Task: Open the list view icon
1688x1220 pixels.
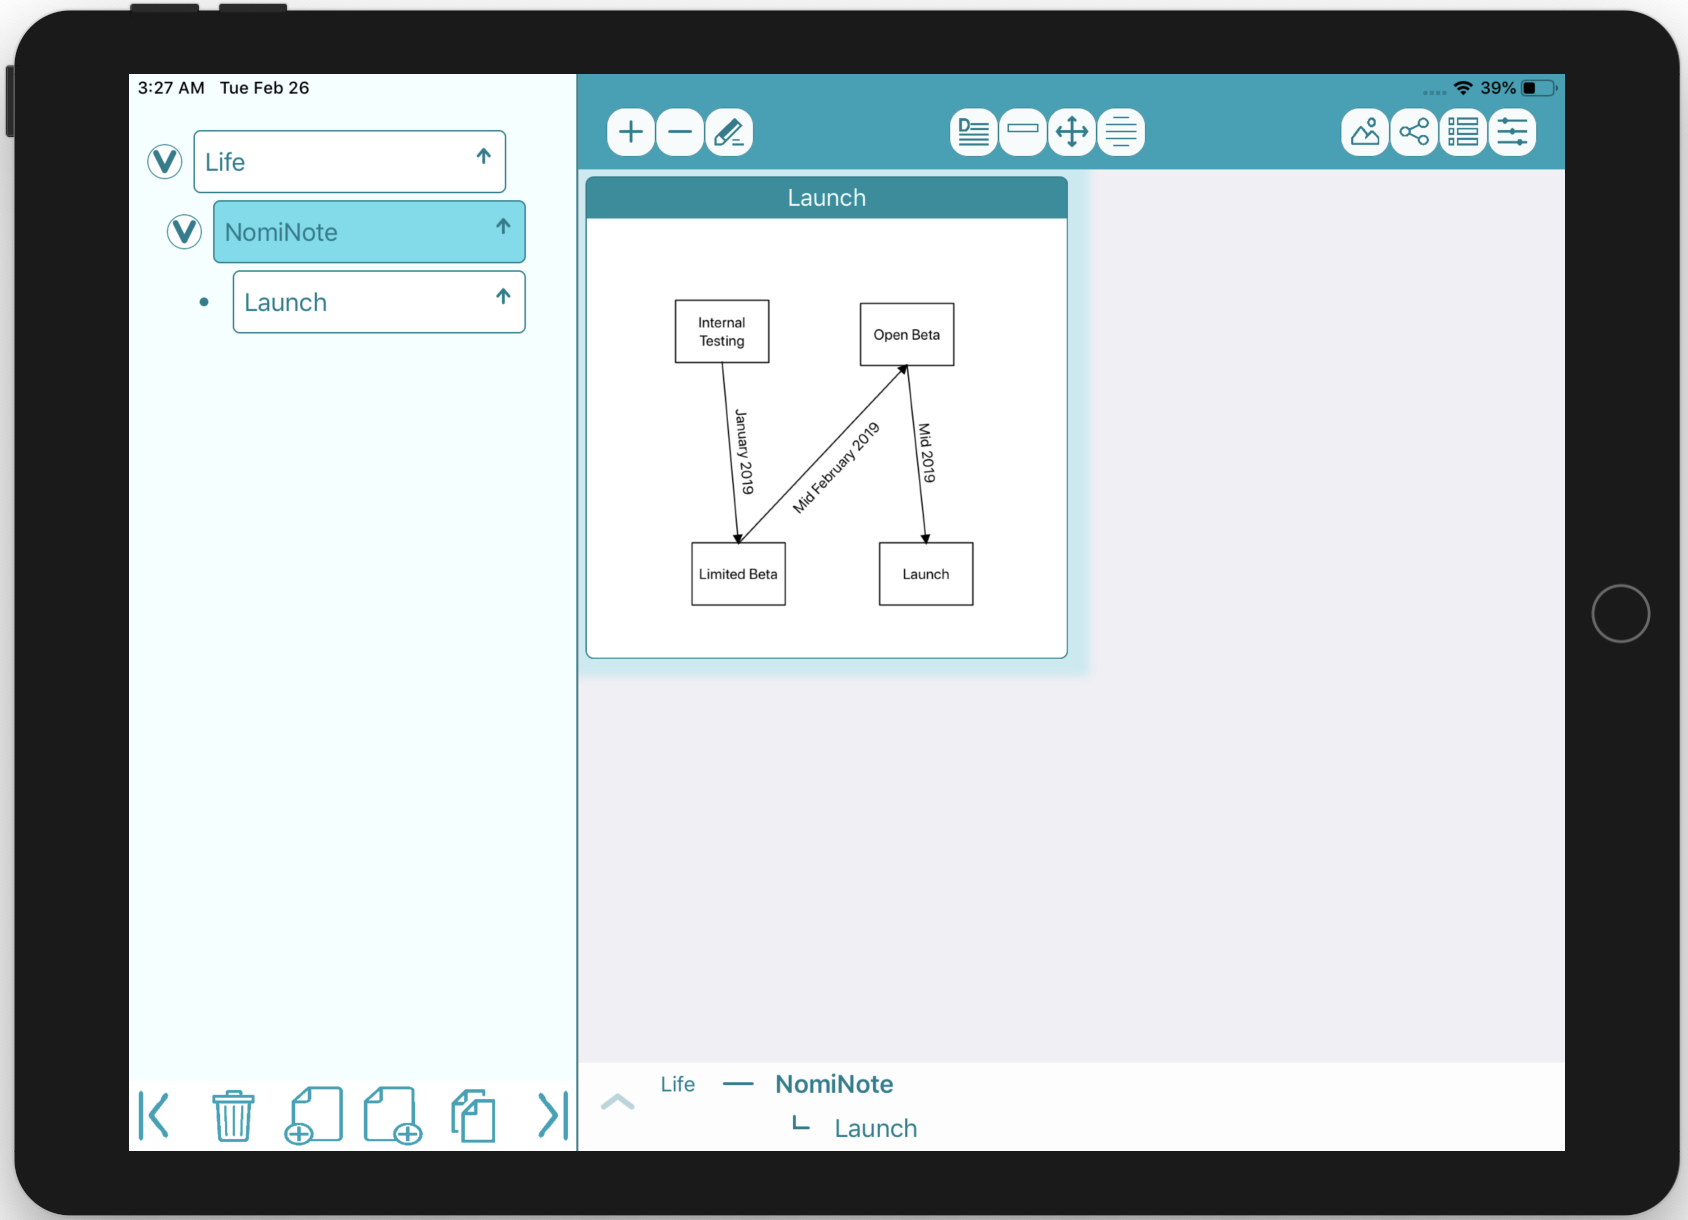Action: [1463, 132]
